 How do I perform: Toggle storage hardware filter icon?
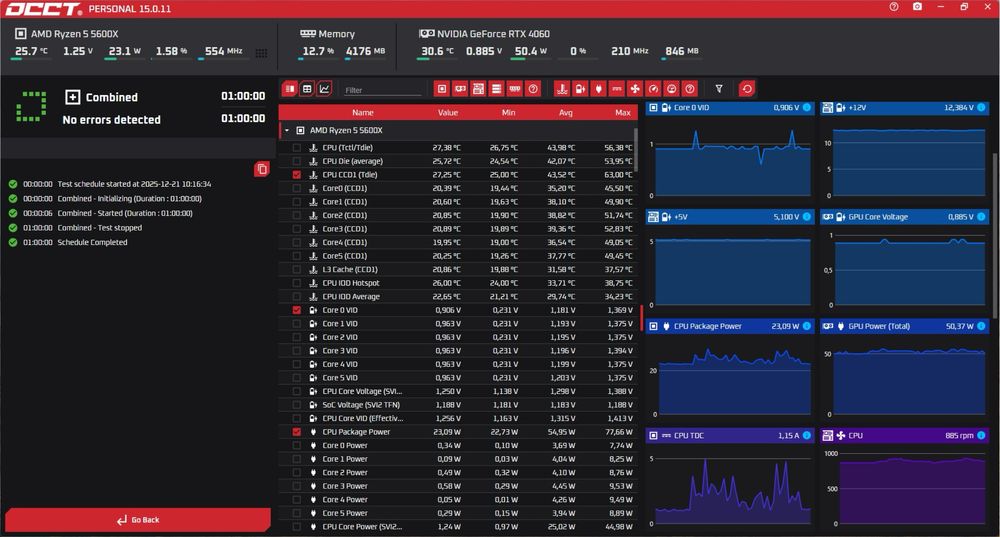496,89
